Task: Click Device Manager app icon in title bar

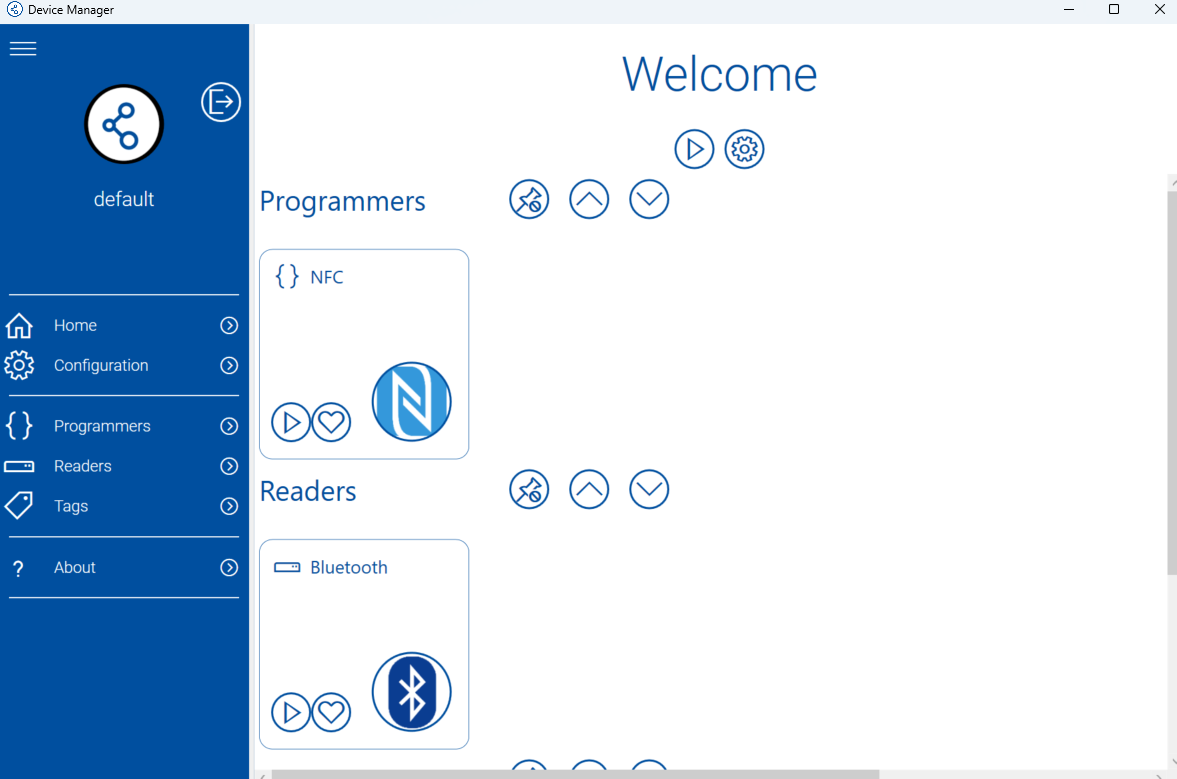Action: pos(14,10)
